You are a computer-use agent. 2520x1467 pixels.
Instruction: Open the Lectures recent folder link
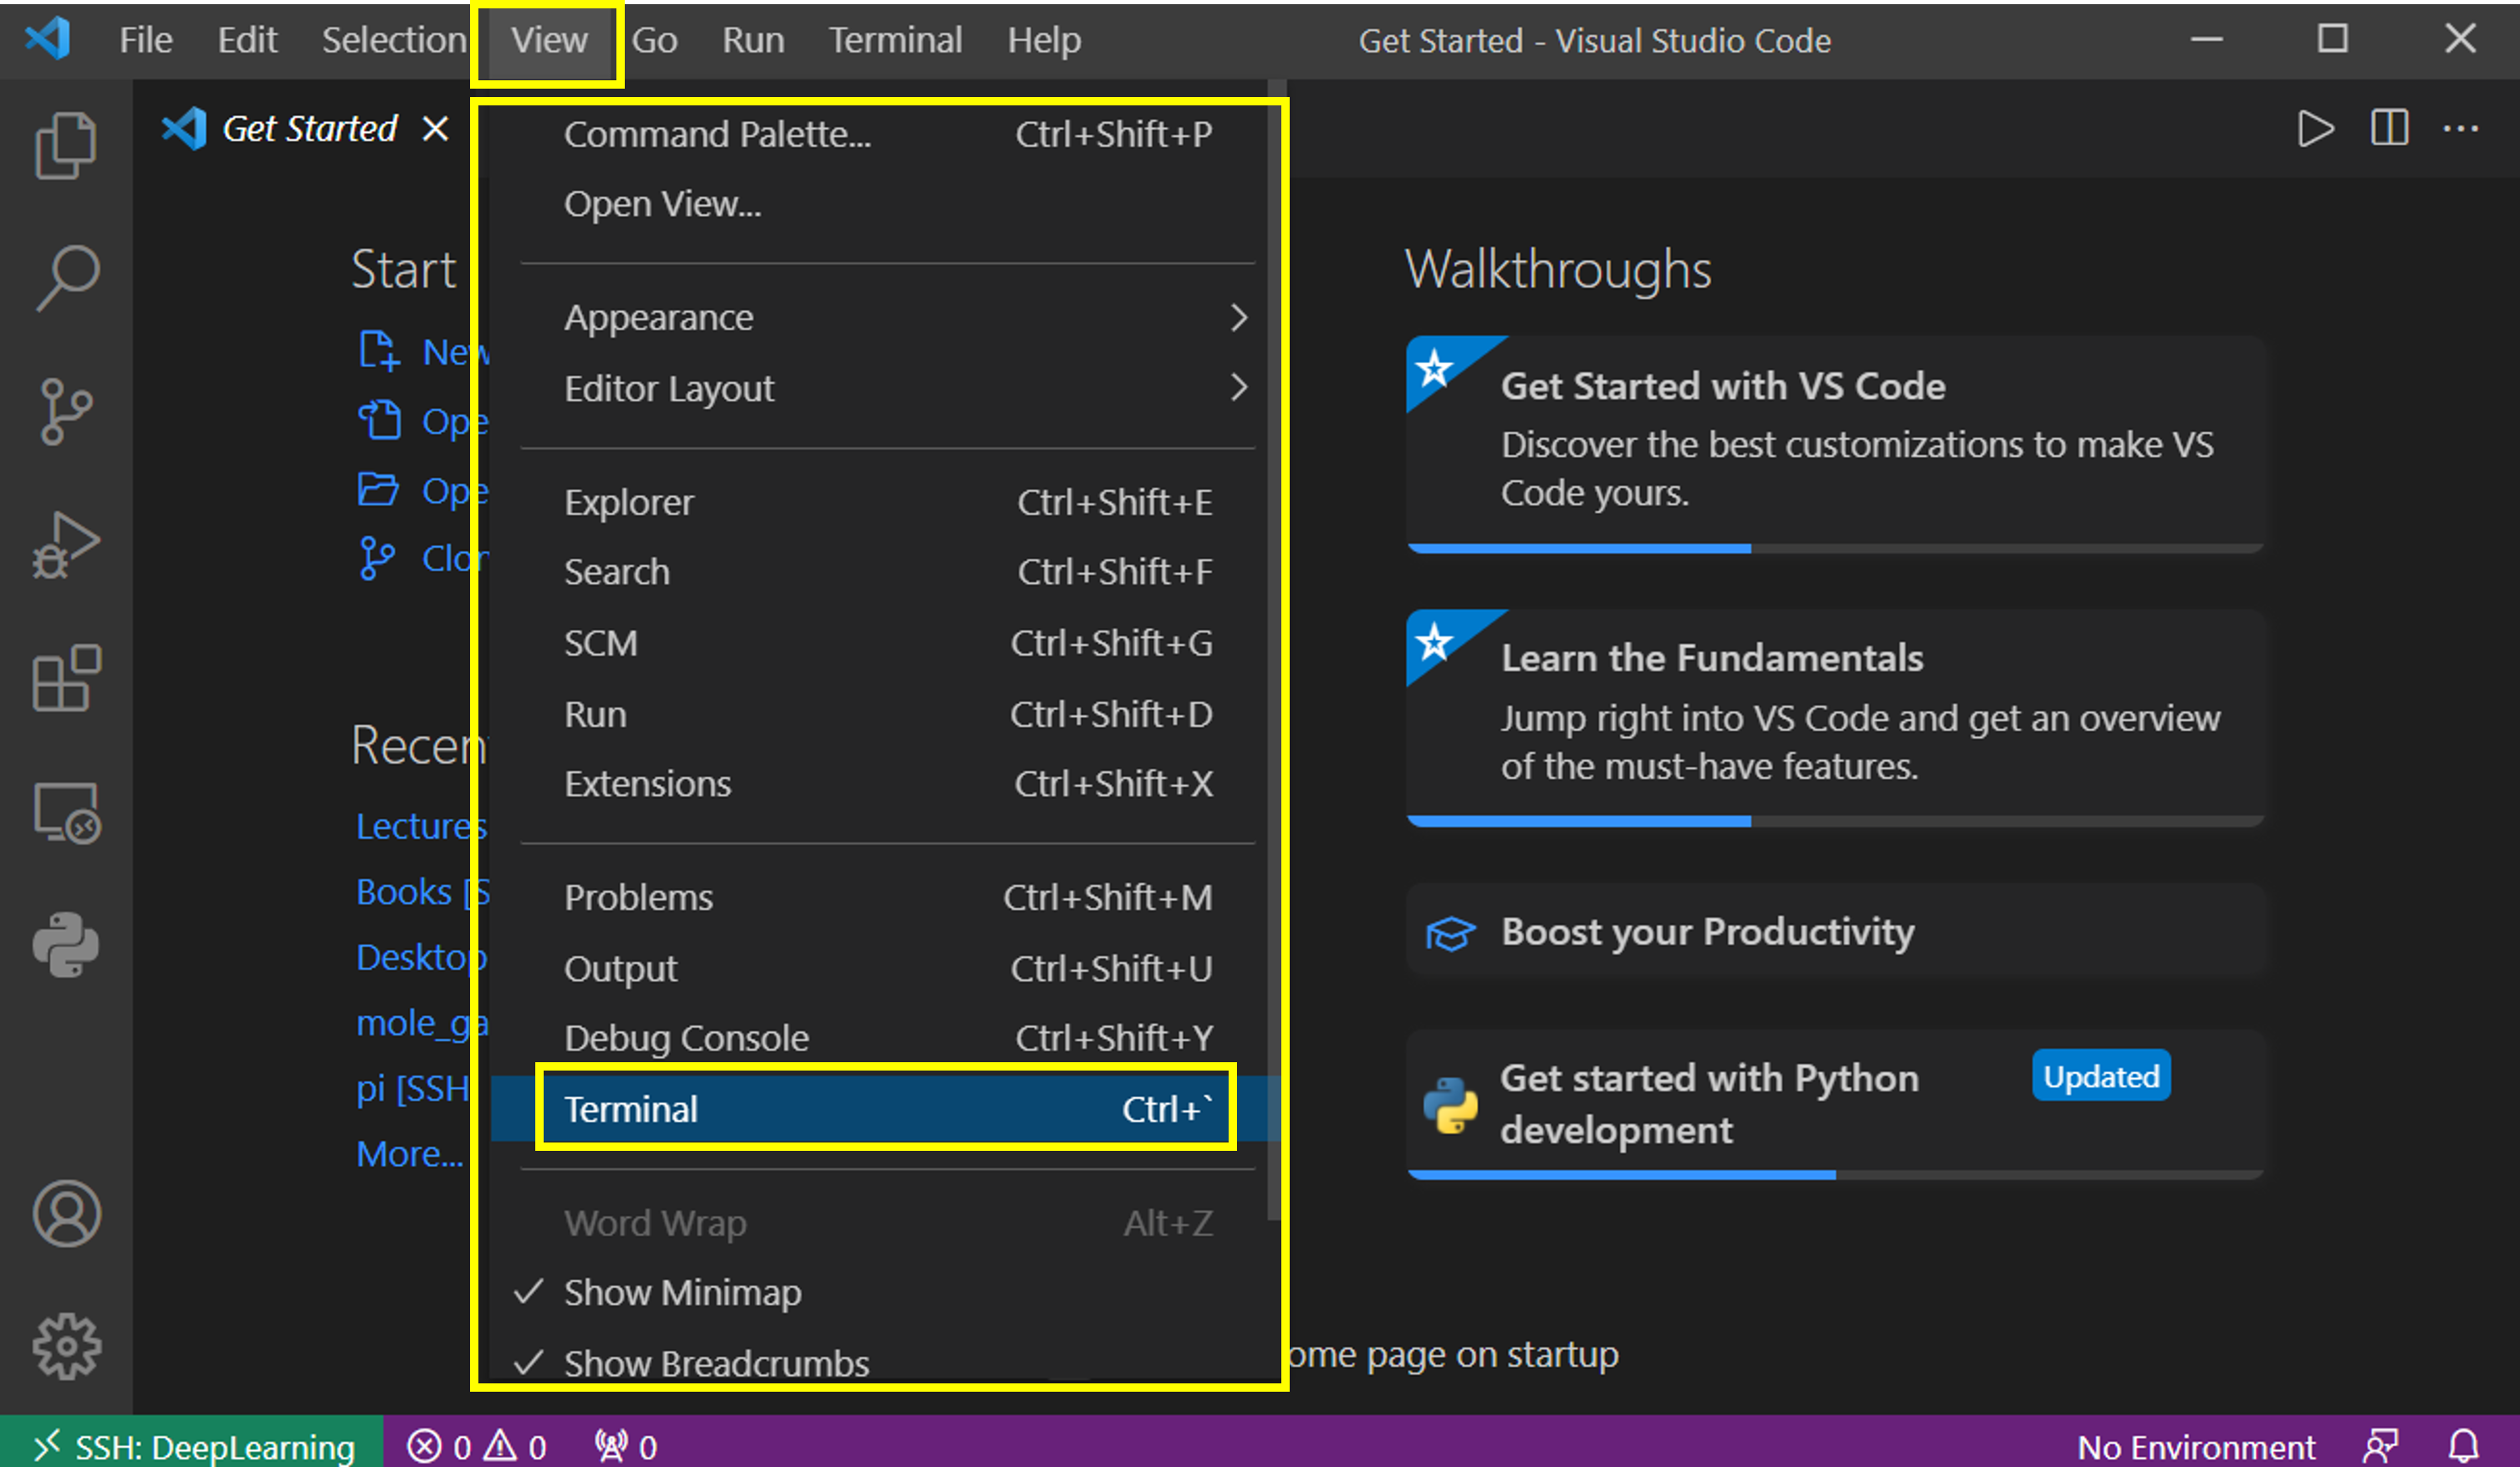coord(421,826)
